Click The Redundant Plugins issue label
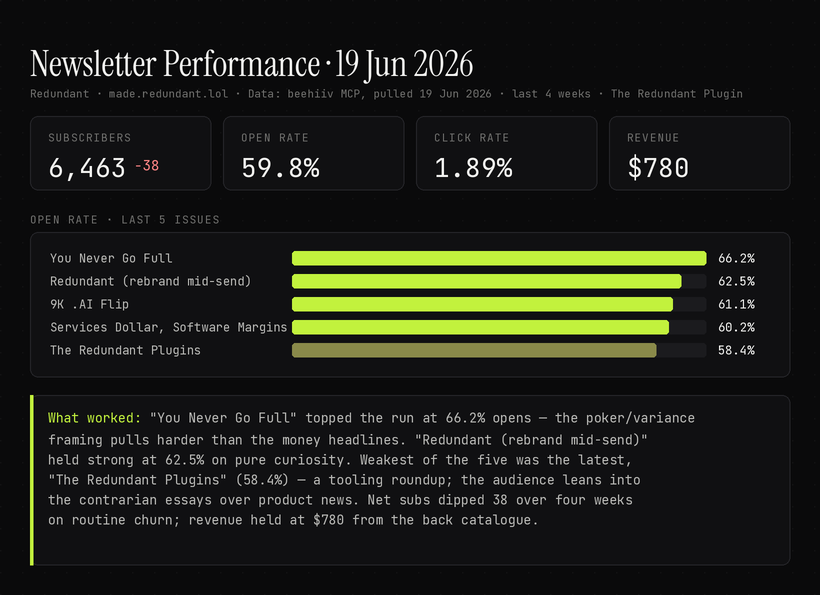This screenshot has height=595, width=820. click(126, 350)
